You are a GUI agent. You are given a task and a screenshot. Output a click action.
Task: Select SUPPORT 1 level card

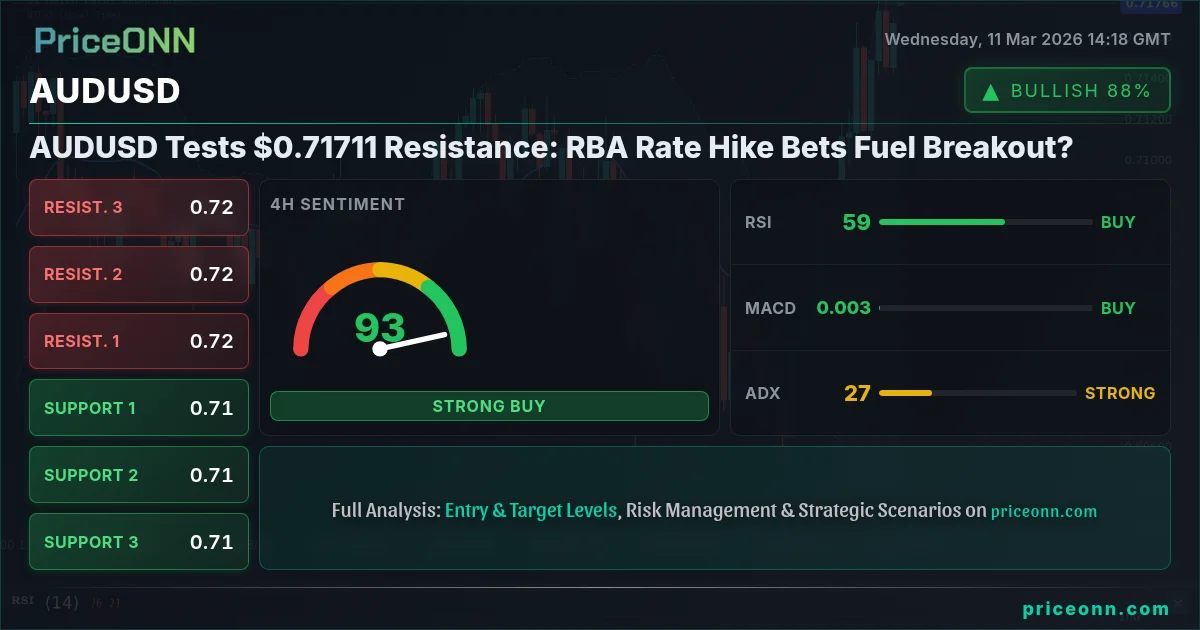coord(139,408)
